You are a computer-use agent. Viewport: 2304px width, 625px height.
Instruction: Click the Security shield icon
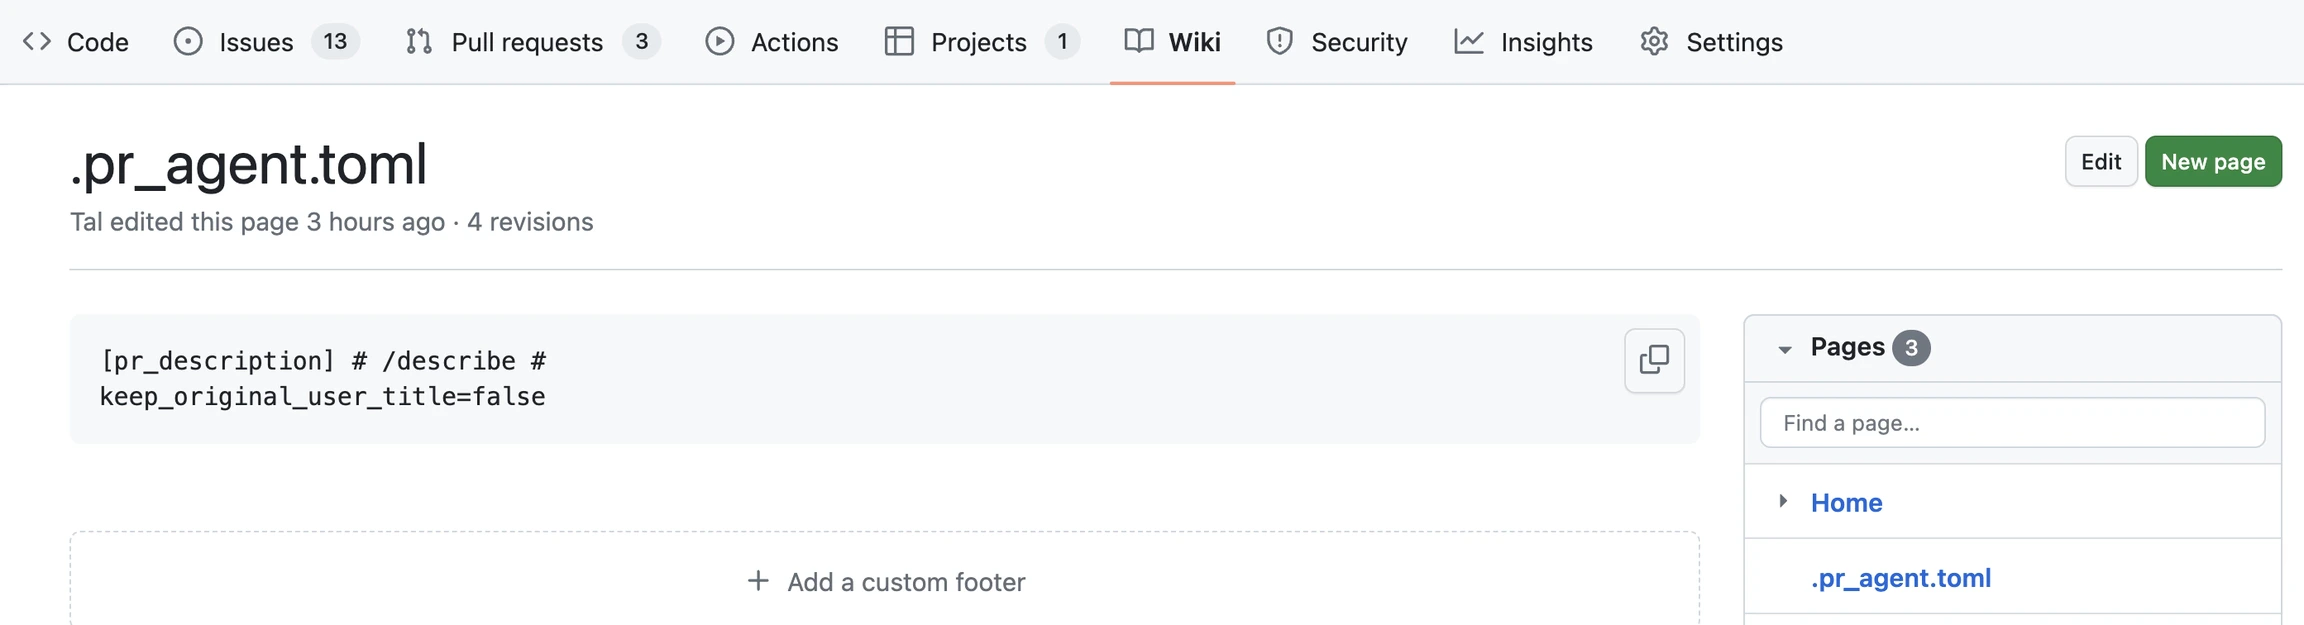tap(1279, 42)
